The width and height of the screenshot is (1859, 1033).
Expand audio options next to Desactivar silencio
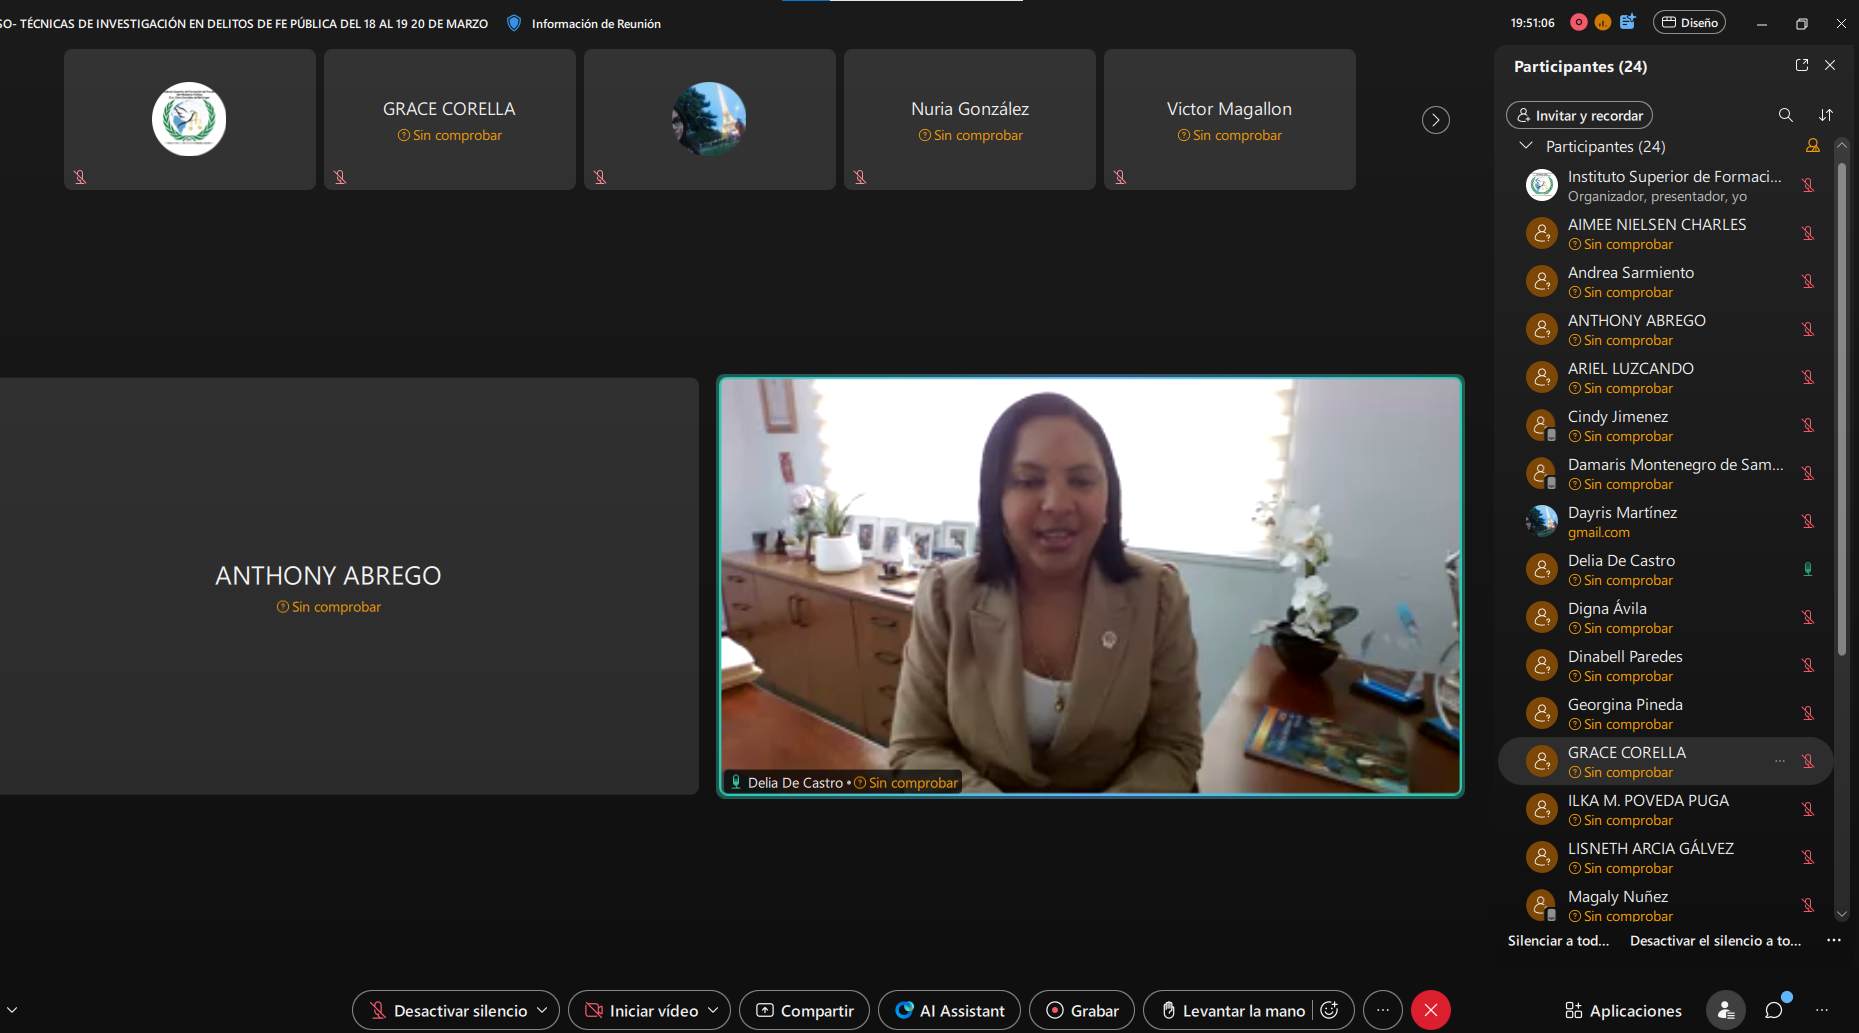(x=542, y=1010)
